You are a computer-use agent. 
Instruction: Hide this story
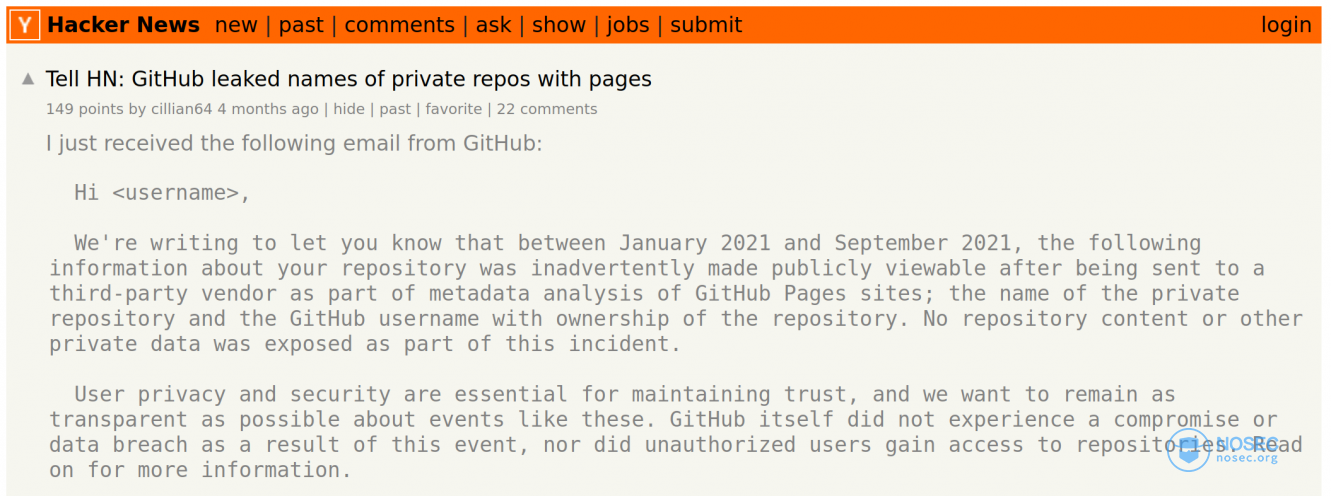coord(349,109)
